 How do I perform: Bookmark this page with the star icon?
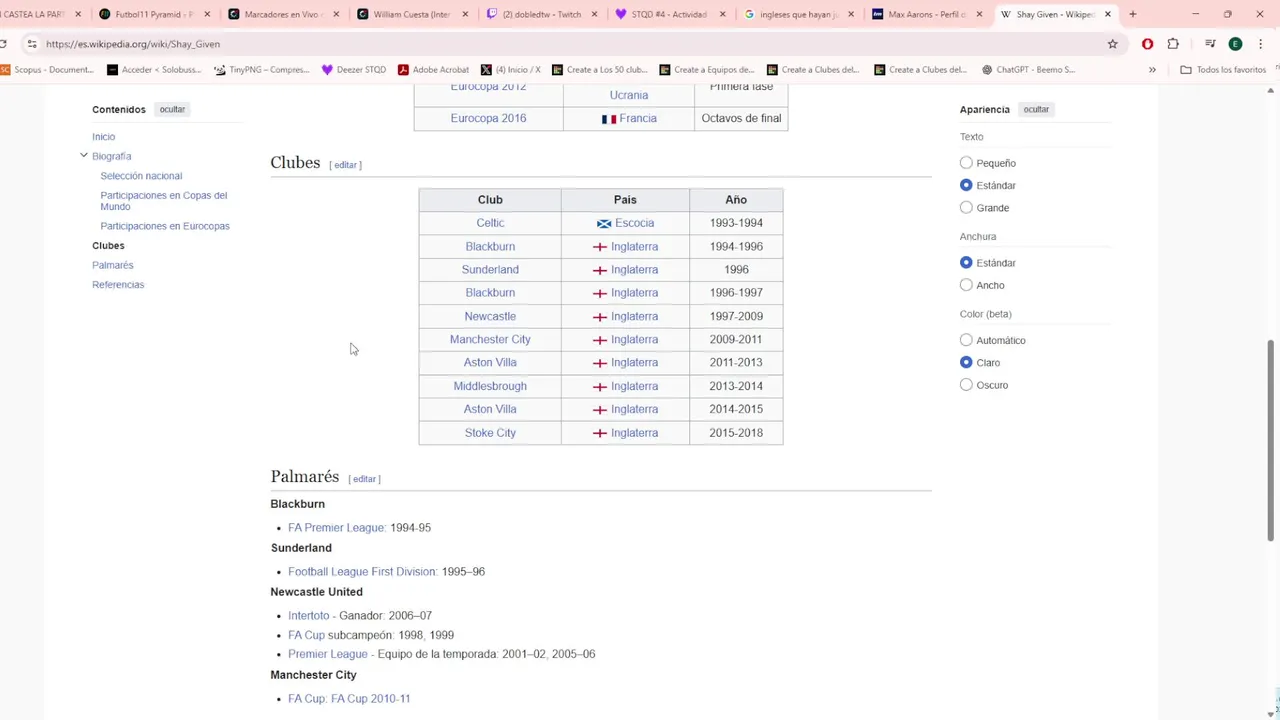1112,44
